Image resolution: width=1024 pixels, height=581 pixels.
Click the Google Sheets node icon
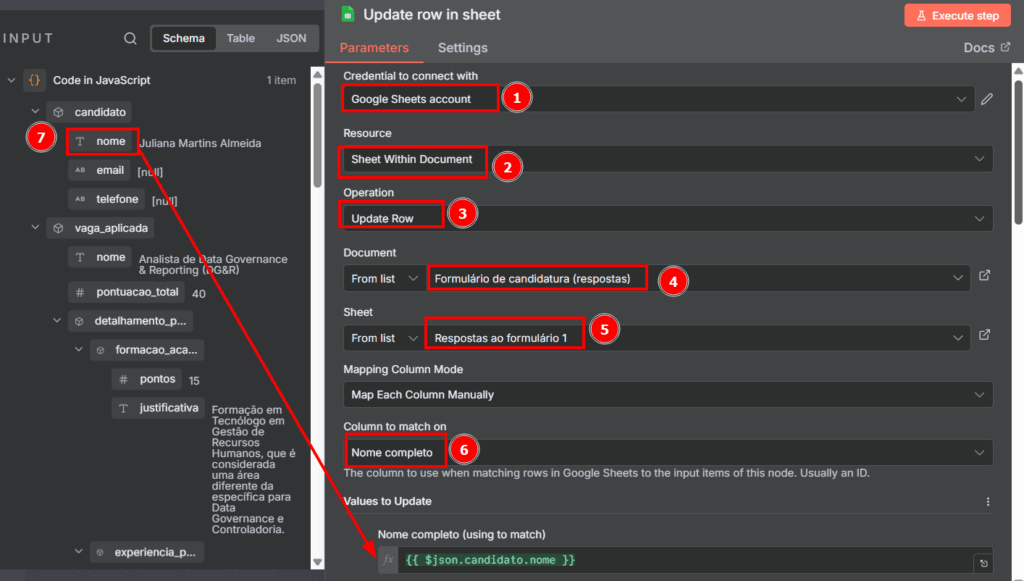[x=348, y=14]
